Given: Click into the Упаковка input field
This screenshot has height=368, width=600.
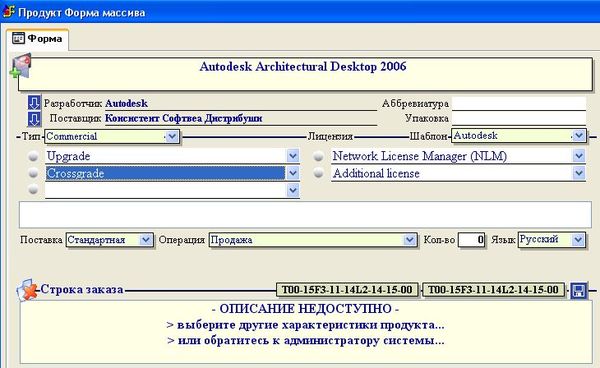Looking at the screenshot, I should tap(519, 118).
